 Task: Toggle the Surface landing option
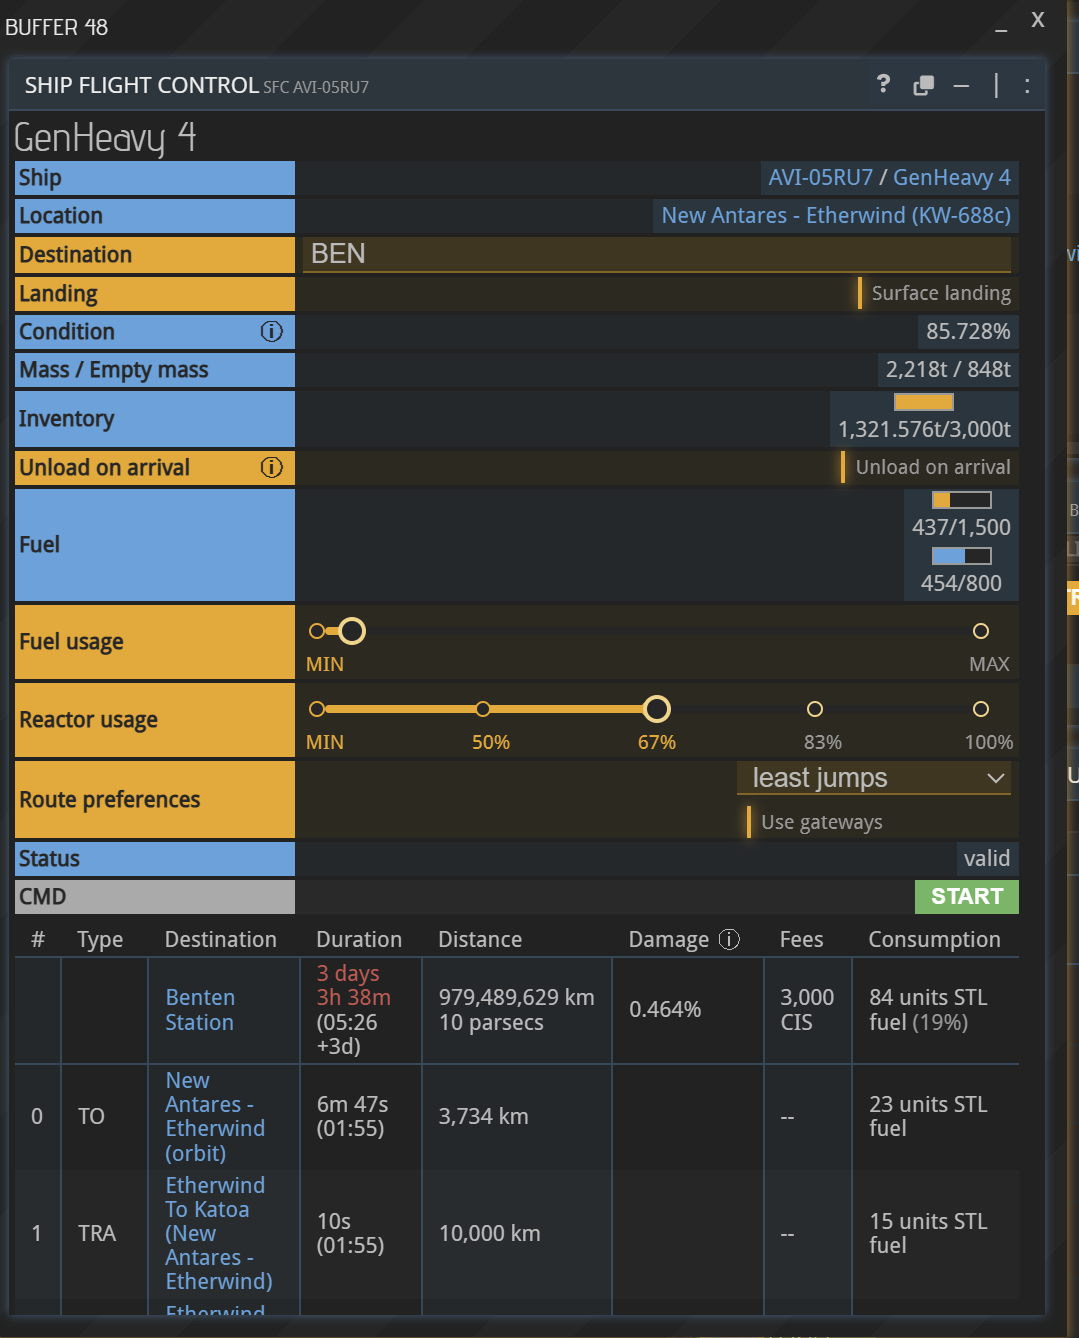click(935, 293)
